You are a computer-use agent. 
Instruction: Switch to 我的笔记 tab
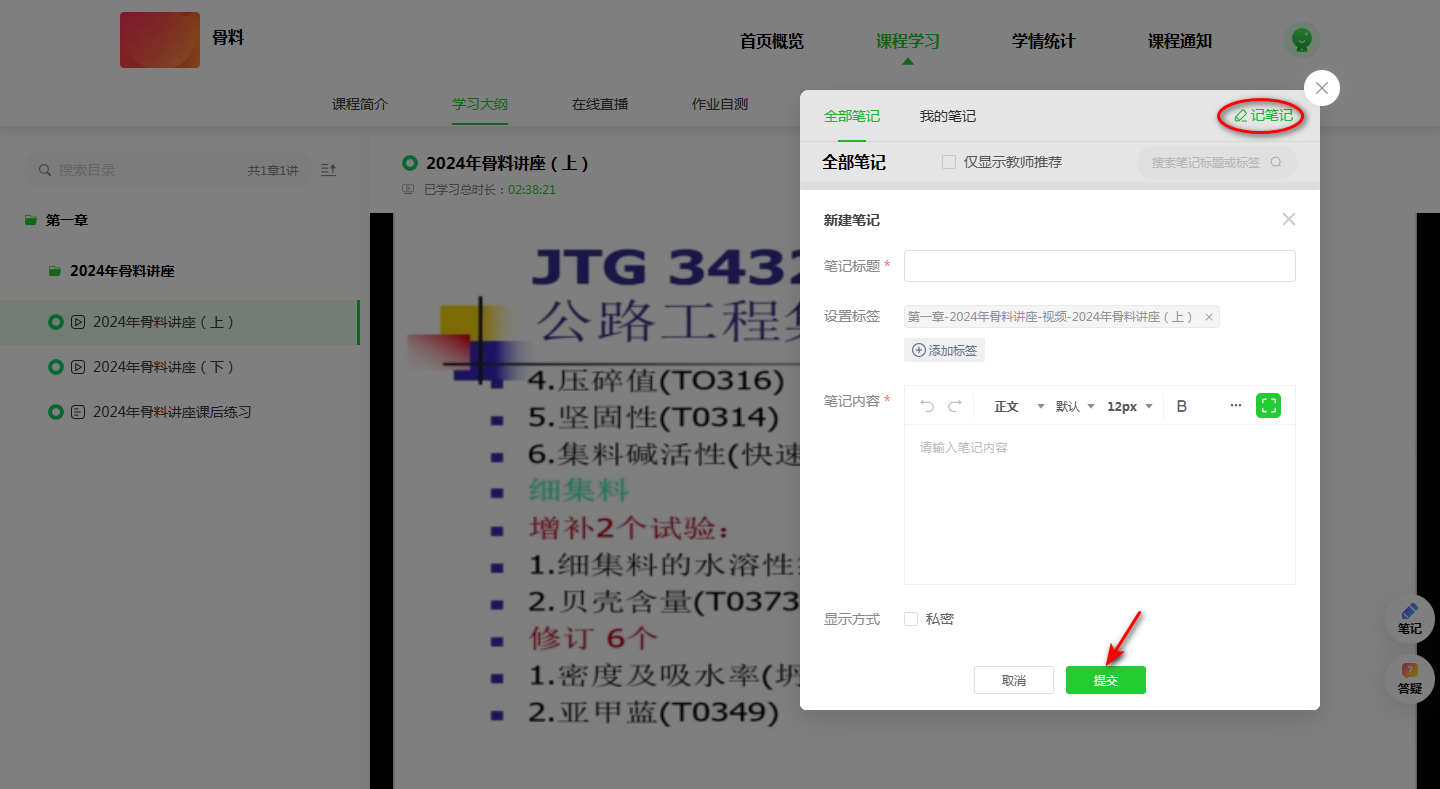click(x=947, y=116)
